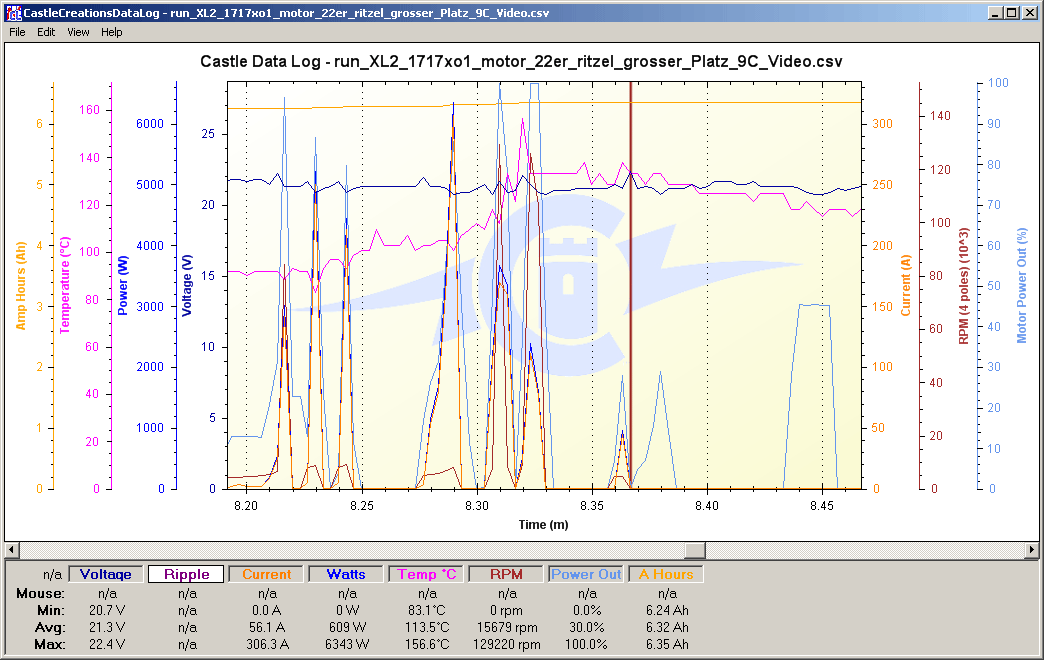Viewport: 1044px width, 660px height.
Task: Click the Time (m) axis label
Action: tap(543, 525)
